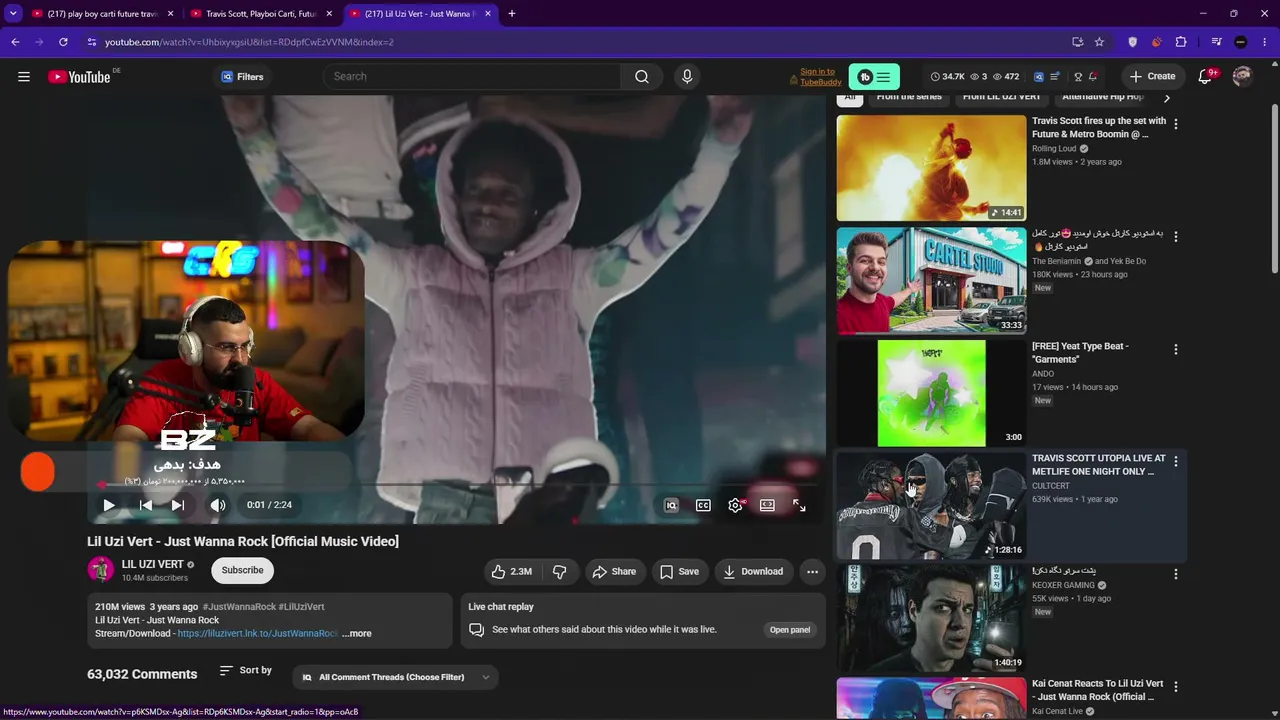Reload the page in the browser
The height and width of the screenshot is (720, 1280).
click(63, 42)
